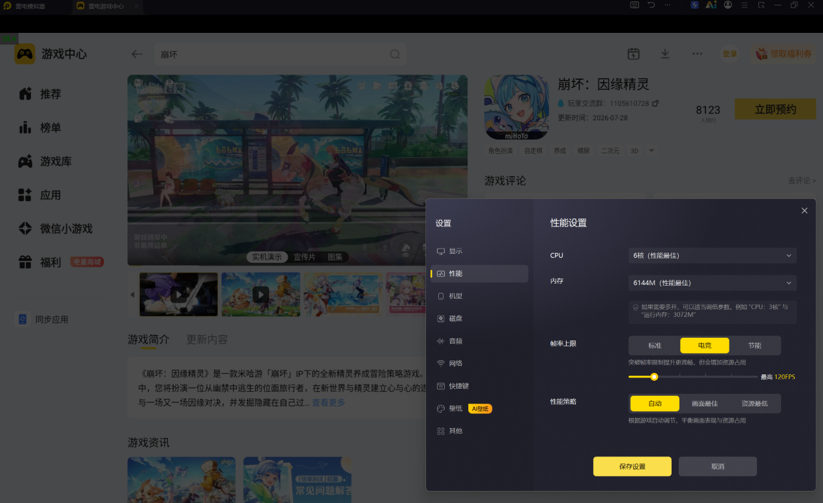Open 网络 network settings
The height and width of the screenshot is (503, 823).
(479, 363)
